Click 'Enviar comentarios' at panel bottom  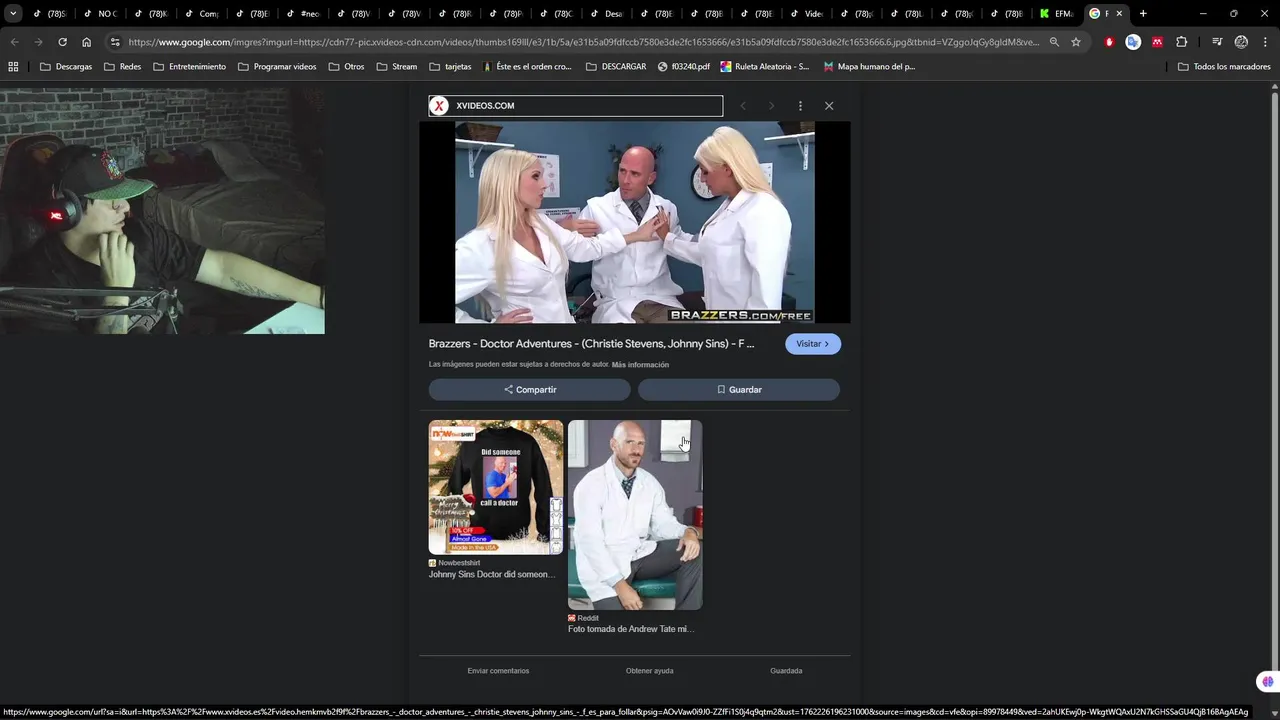pos(498,671)
